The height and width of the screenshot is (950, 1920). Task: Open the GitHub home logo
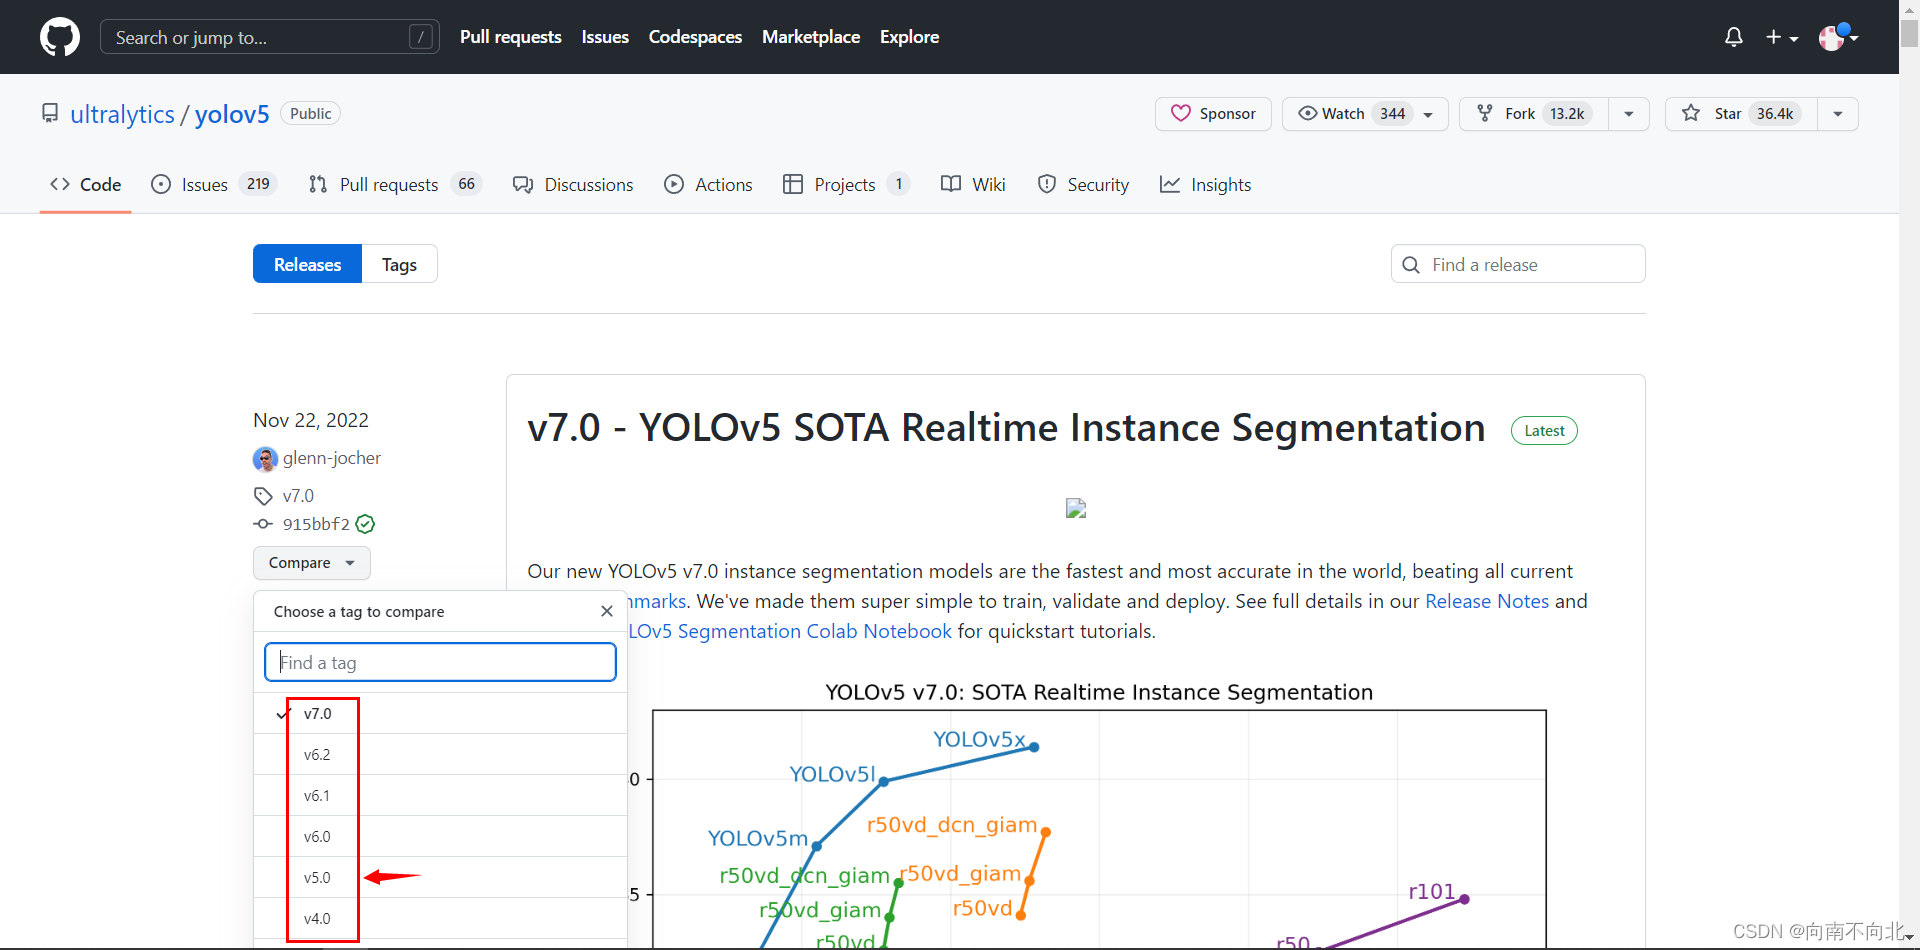[x=60, y=37]
